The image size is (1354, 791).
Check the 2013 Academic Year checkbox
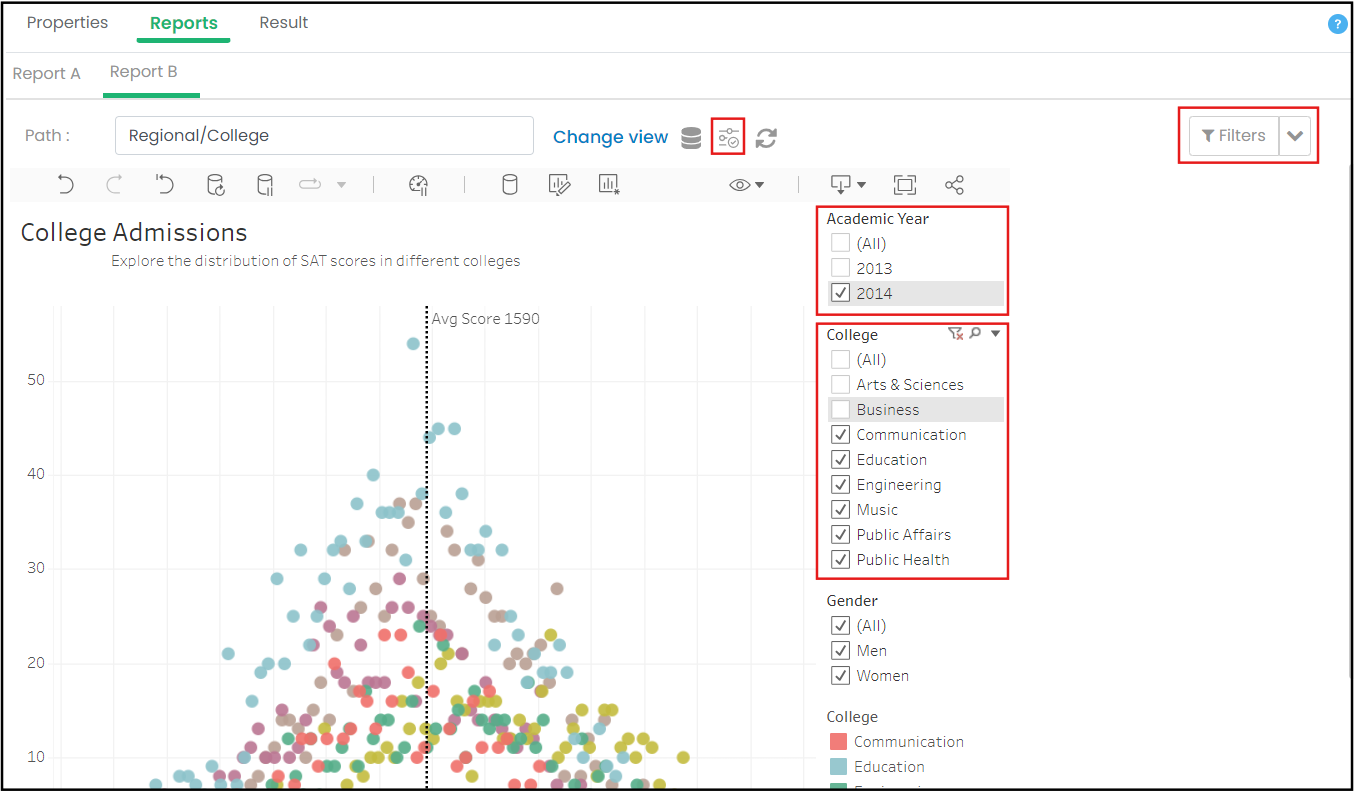(x=841, y=268)
